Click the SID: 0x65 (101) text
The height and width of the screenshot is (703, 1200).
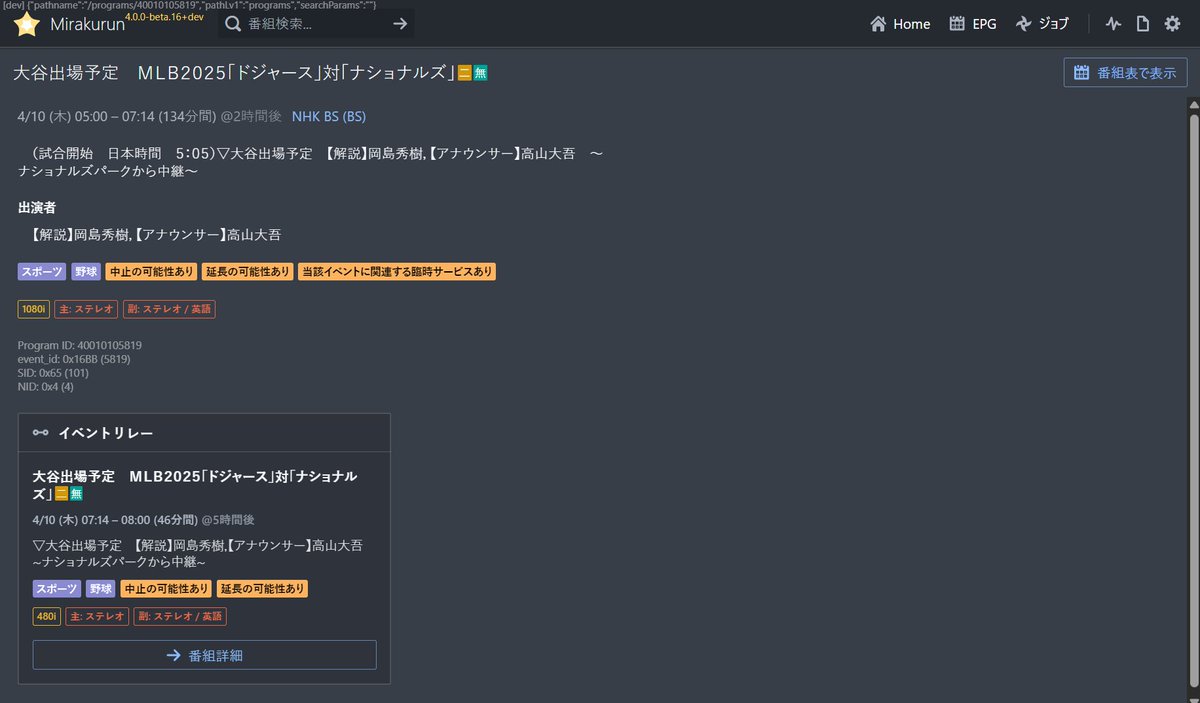53,373
